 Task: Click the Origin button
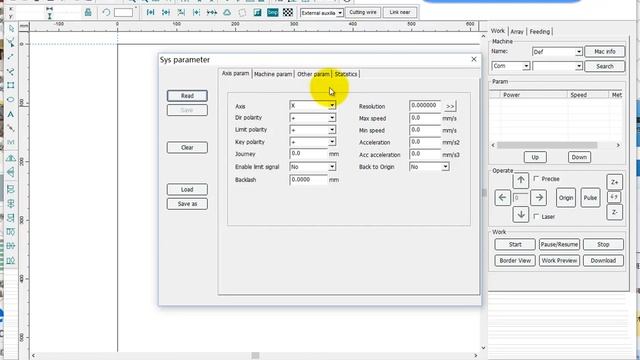click(566, 198)
